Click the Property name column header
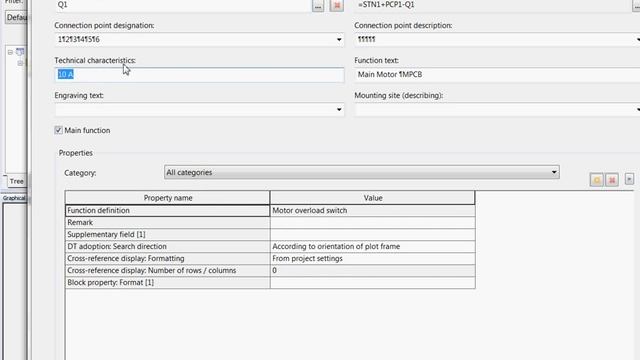Image resolution: width=640 pixels, height=360 pixels. [167, 198]
